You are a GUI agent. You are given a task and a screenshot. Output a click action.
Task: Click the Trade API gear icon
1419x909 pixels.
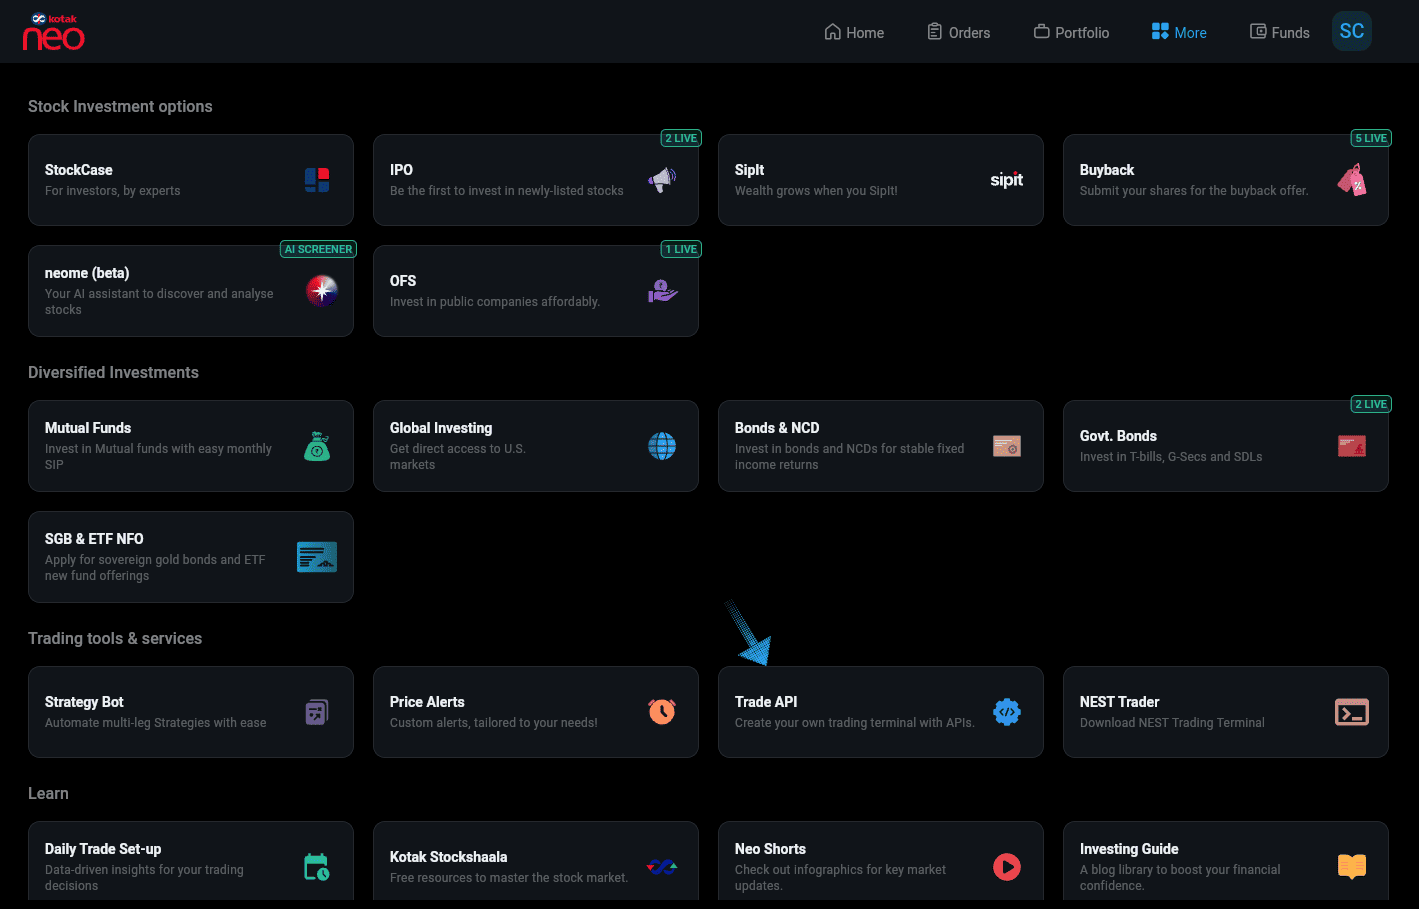tap(1006, 712)
